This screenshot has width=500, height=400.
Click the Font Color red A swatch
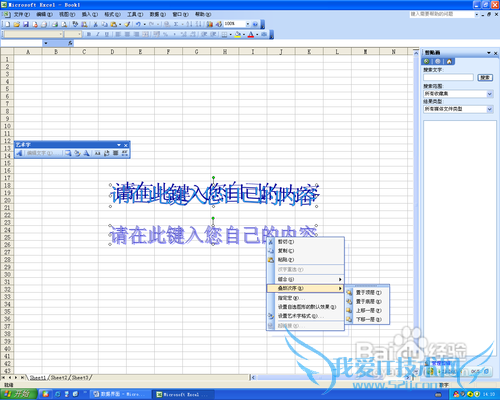(251, 34)
